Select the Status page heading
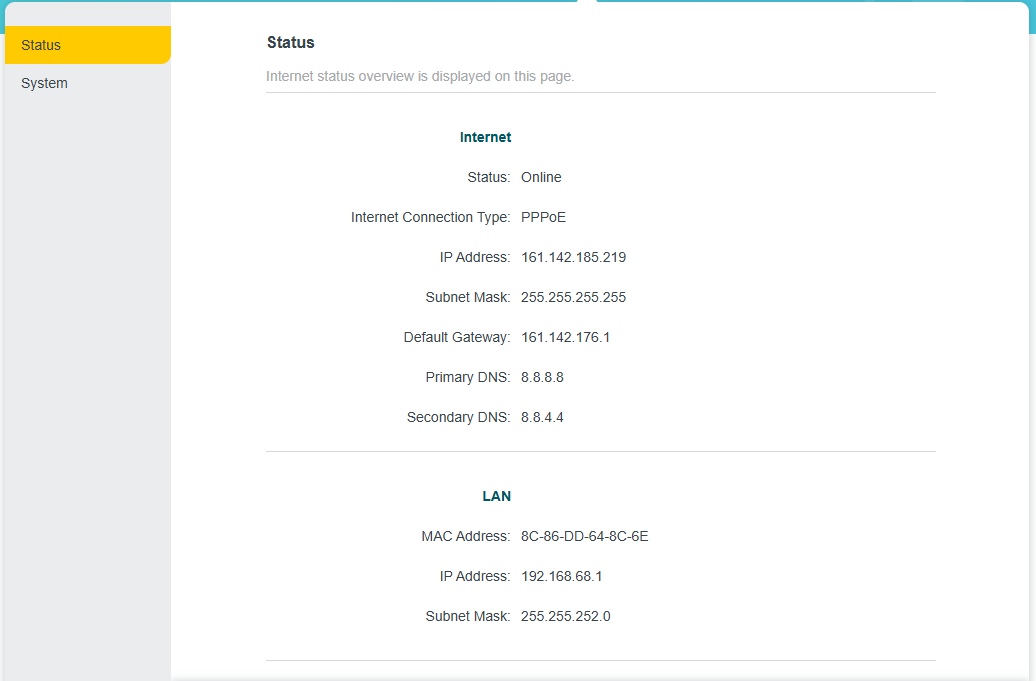The height and width of the screenshot is (681, 1036). (x=291, y=42)
